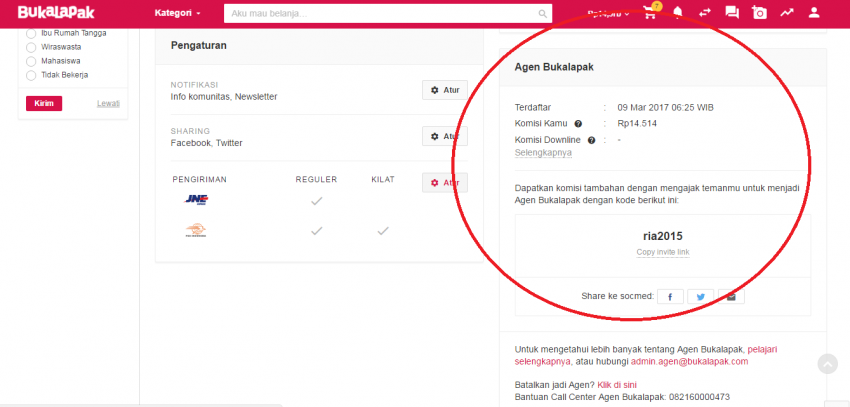Click the Pos Indonesia courier logo

[196, 230]
